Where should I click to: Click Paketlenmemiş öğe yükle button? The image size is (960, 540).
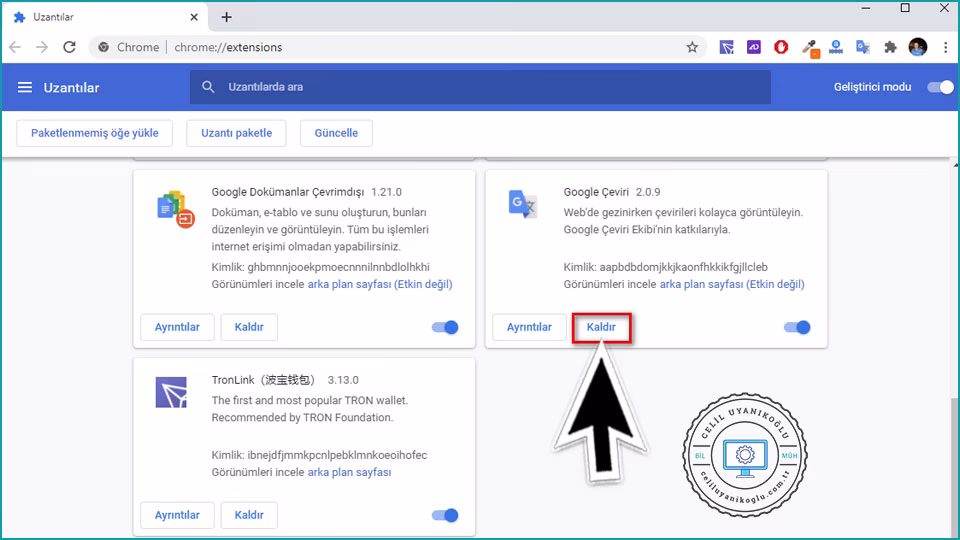click(94, 133)
